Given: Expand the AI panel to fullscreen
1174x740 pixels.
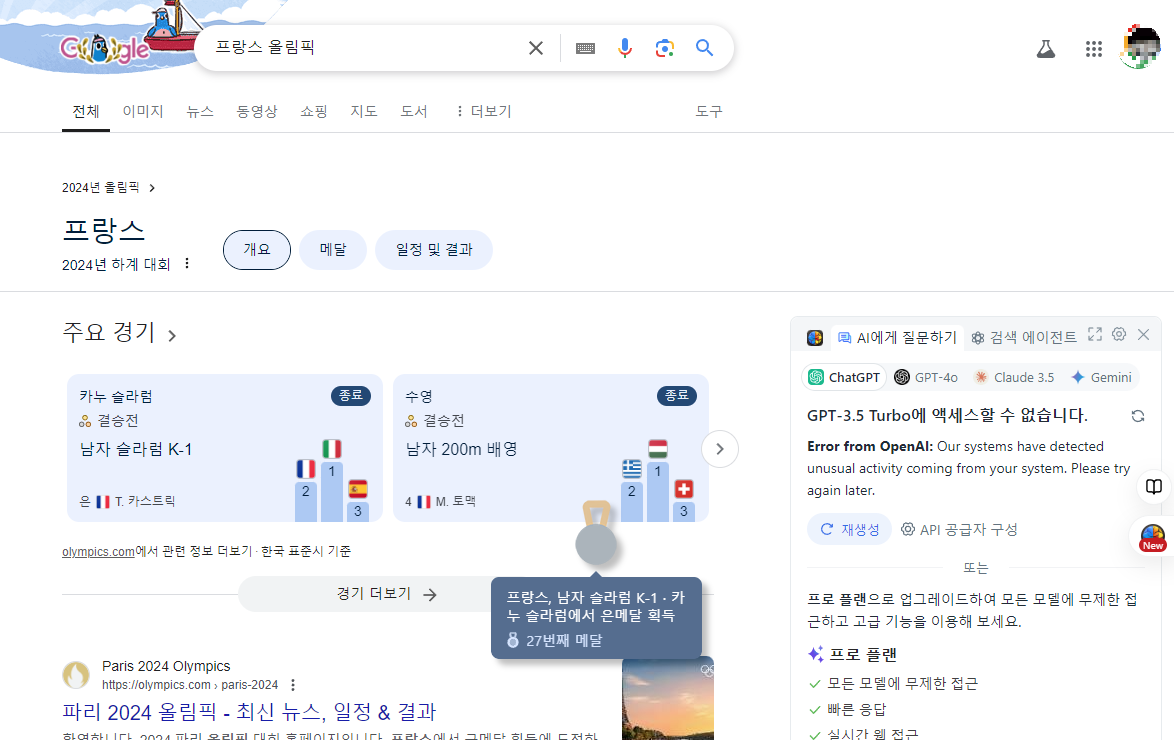Looking at the screenshot, I should (1095, 334).
